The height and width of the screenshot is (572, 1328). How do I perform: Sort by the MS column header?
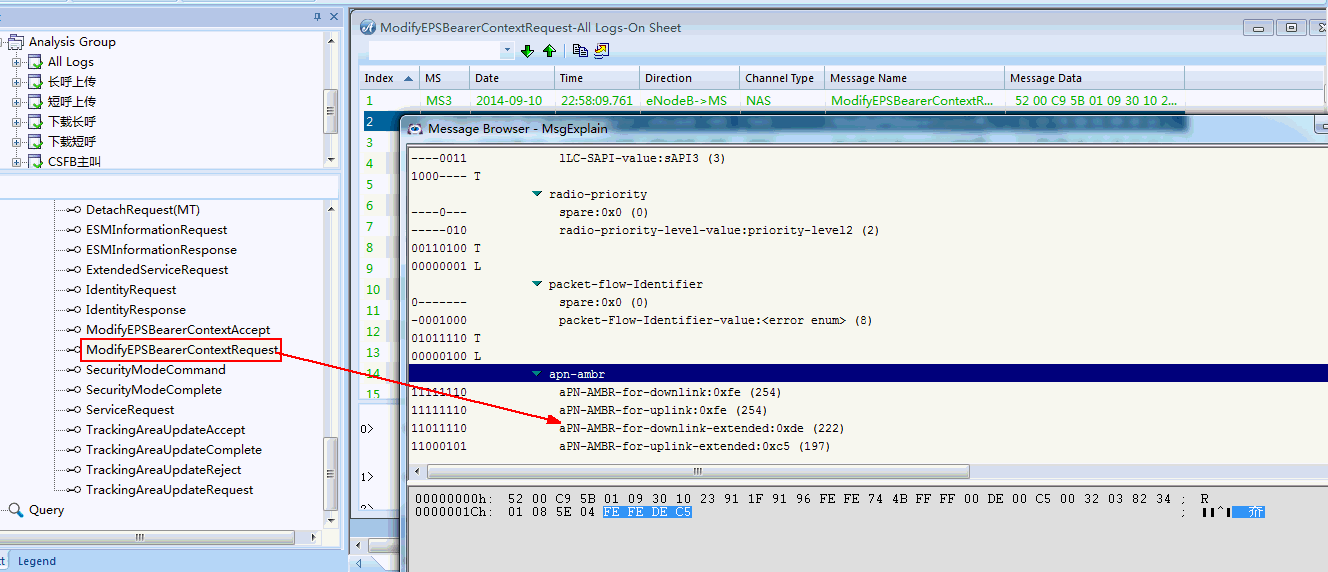445,78
